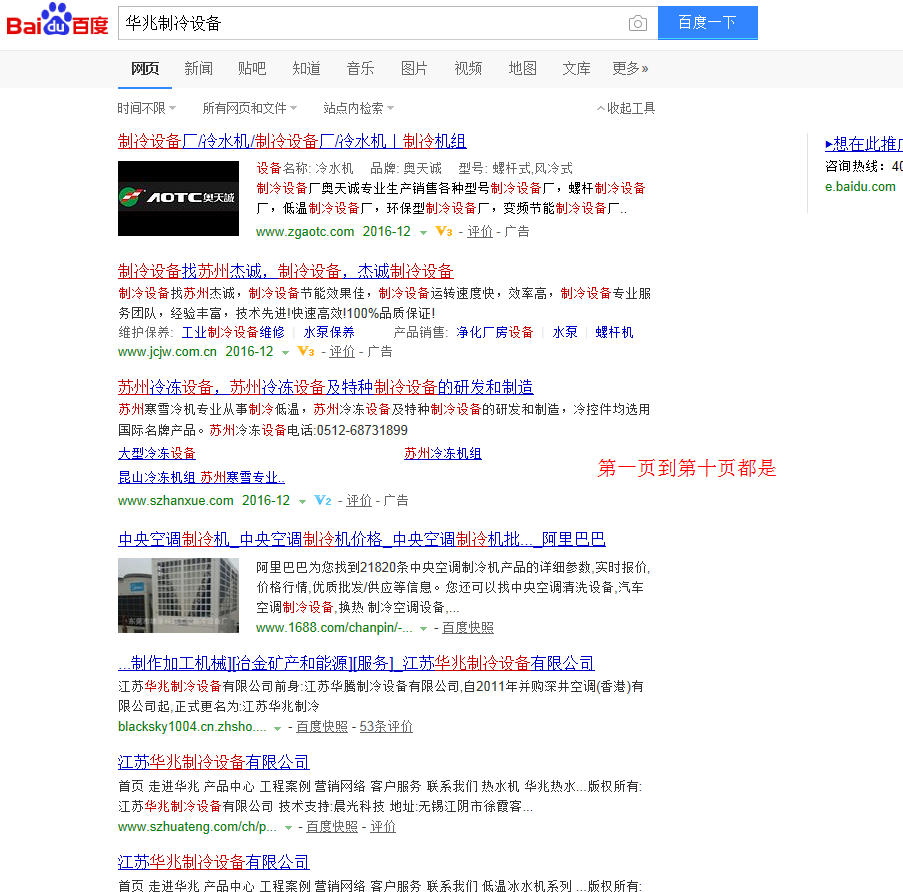Open camera image search icon

click(638, 24)
